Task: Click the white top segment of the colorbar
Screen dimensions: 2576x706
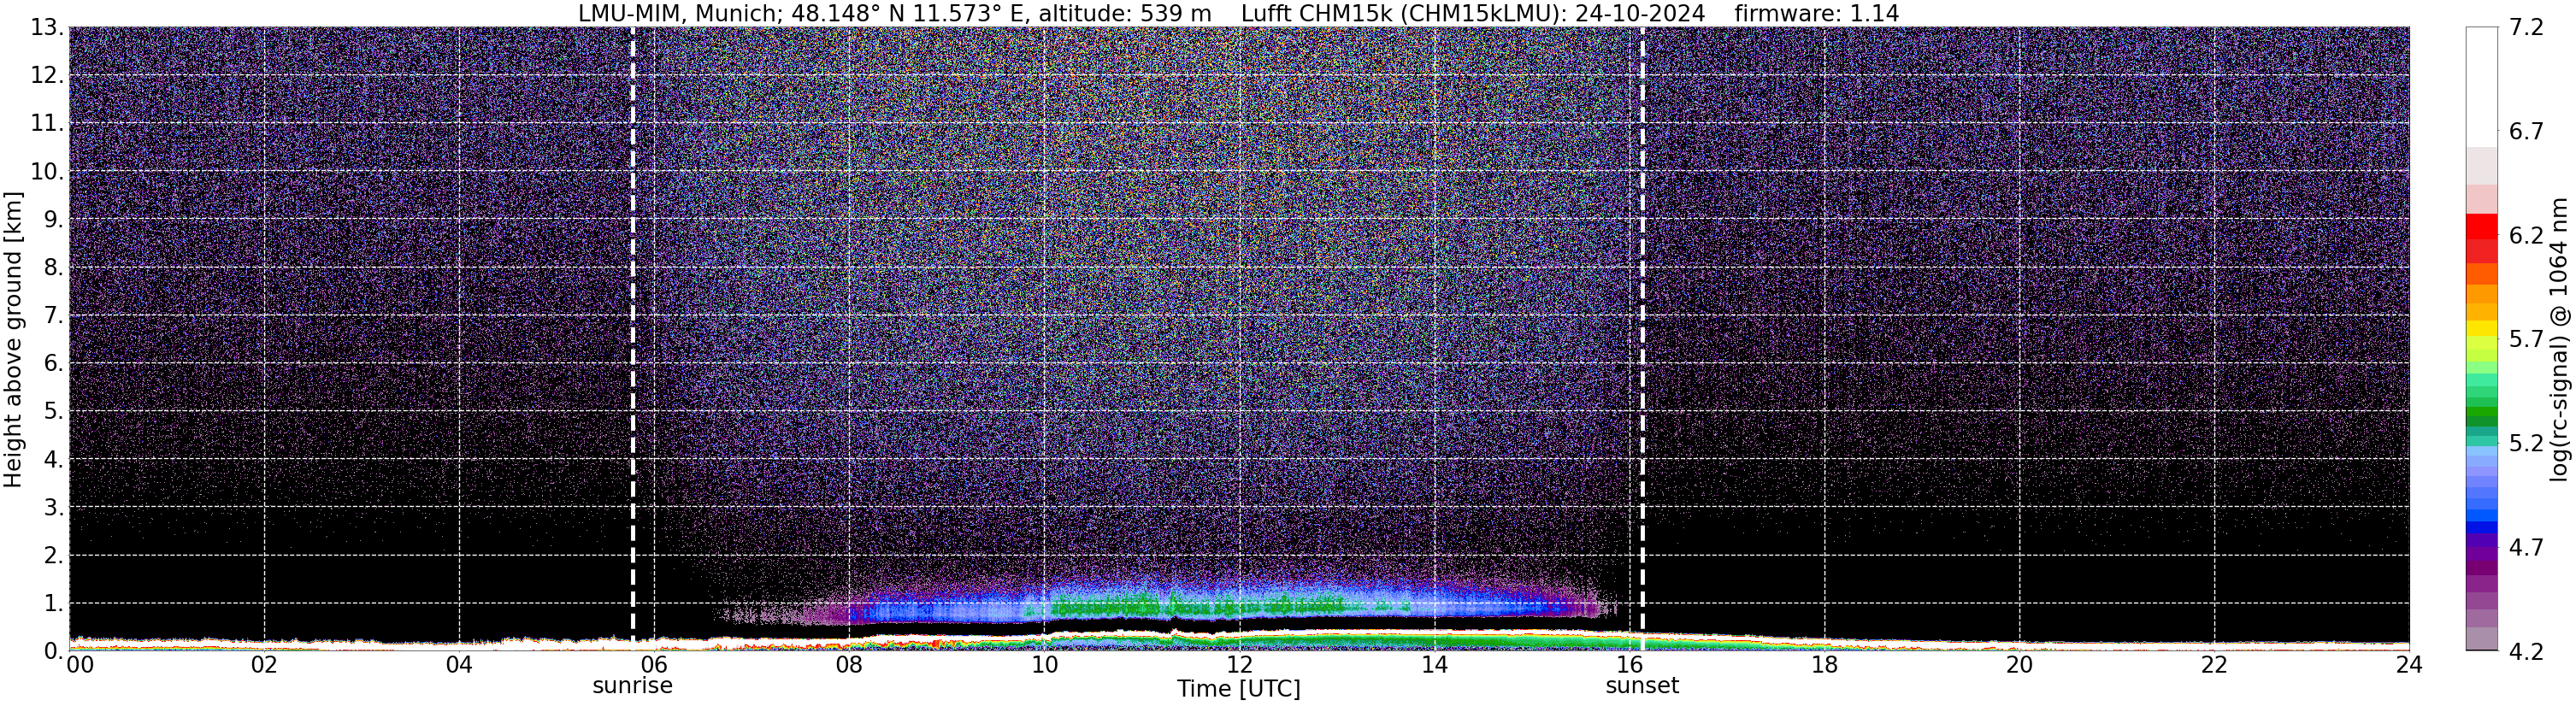Action: [2481, 87]
